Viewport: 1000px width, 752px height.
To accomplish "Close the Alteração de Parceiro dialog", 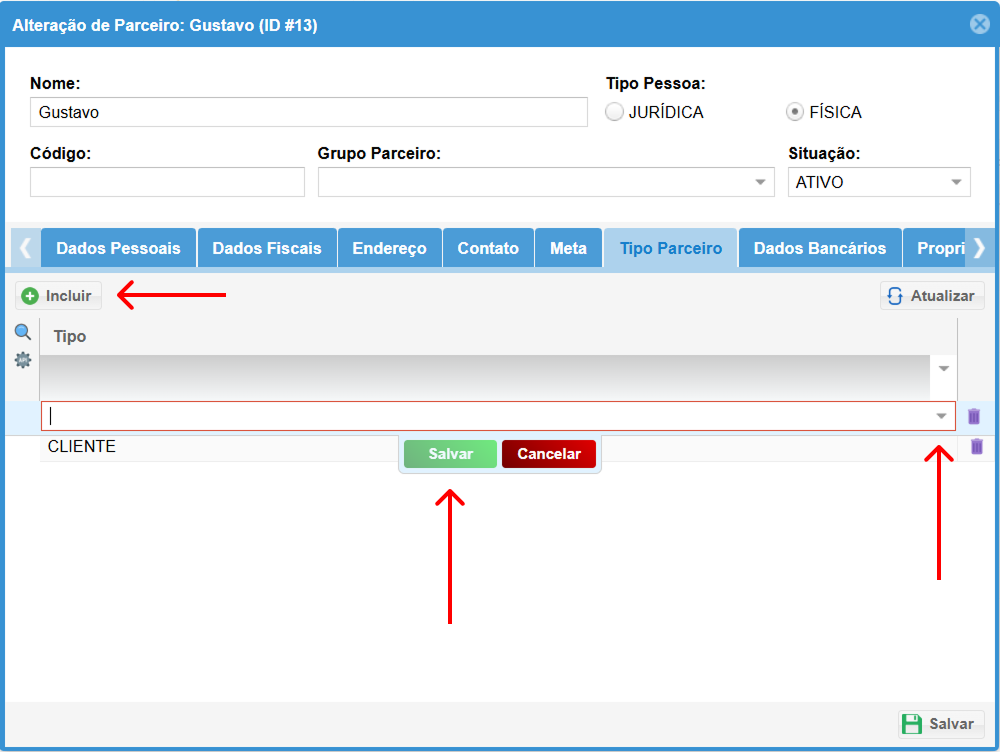I will pos(979,25).
